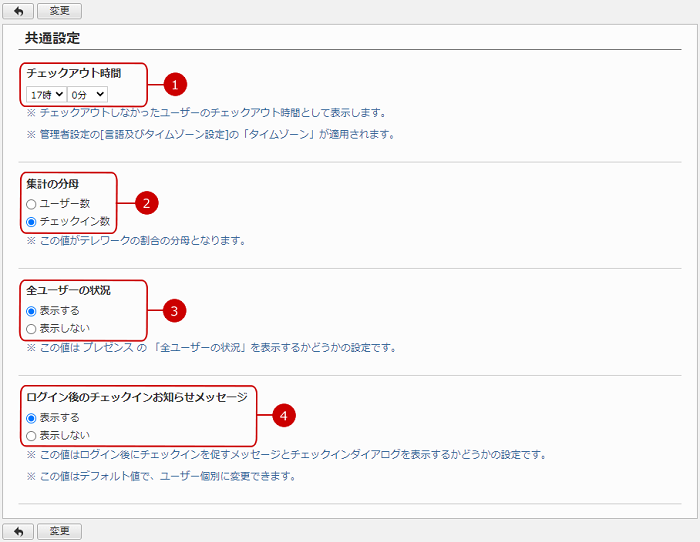Choose 表示しない under 全ユーザーの状況
The height and width of the screenshot is (542, 700).
[32, 328]
